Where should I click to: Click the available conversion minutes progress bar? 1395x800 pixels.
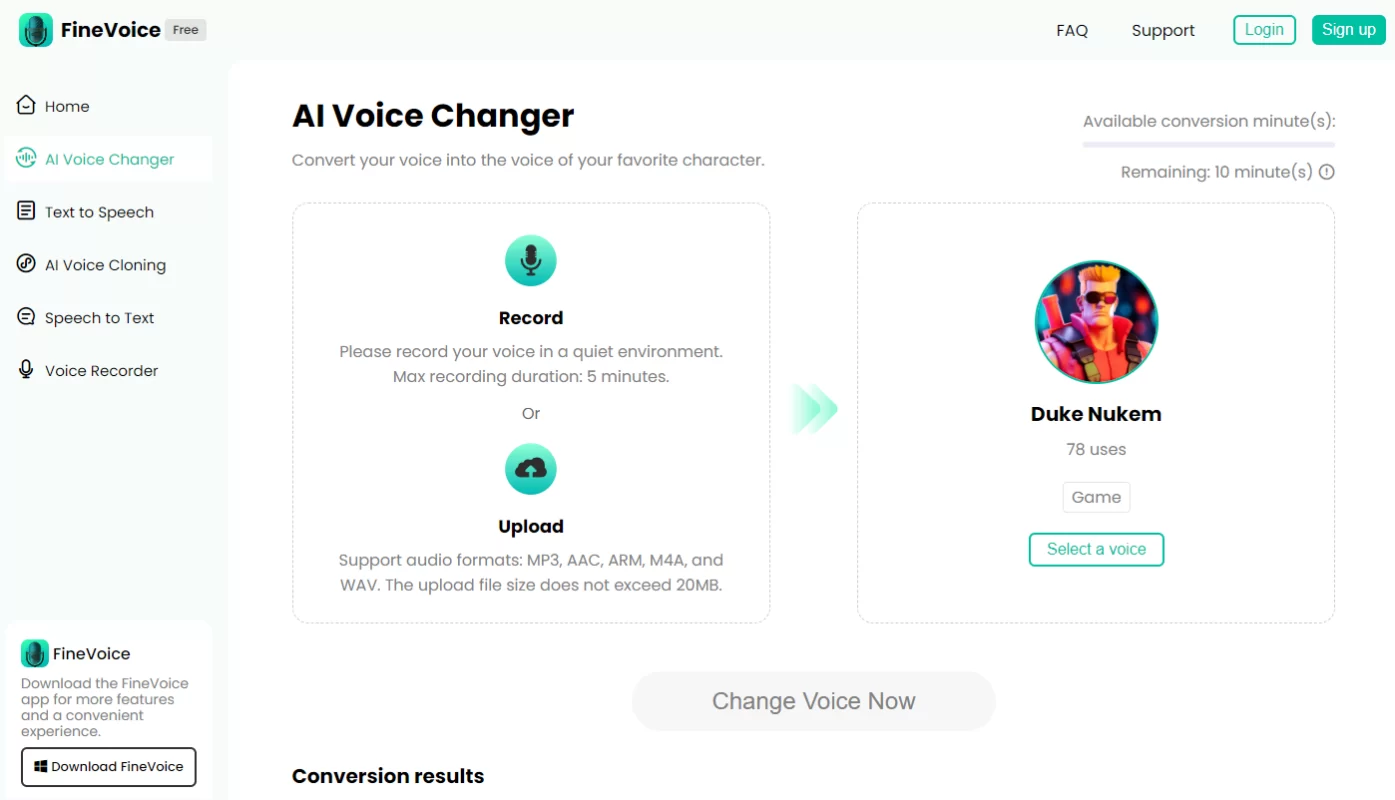point(1208,145)
